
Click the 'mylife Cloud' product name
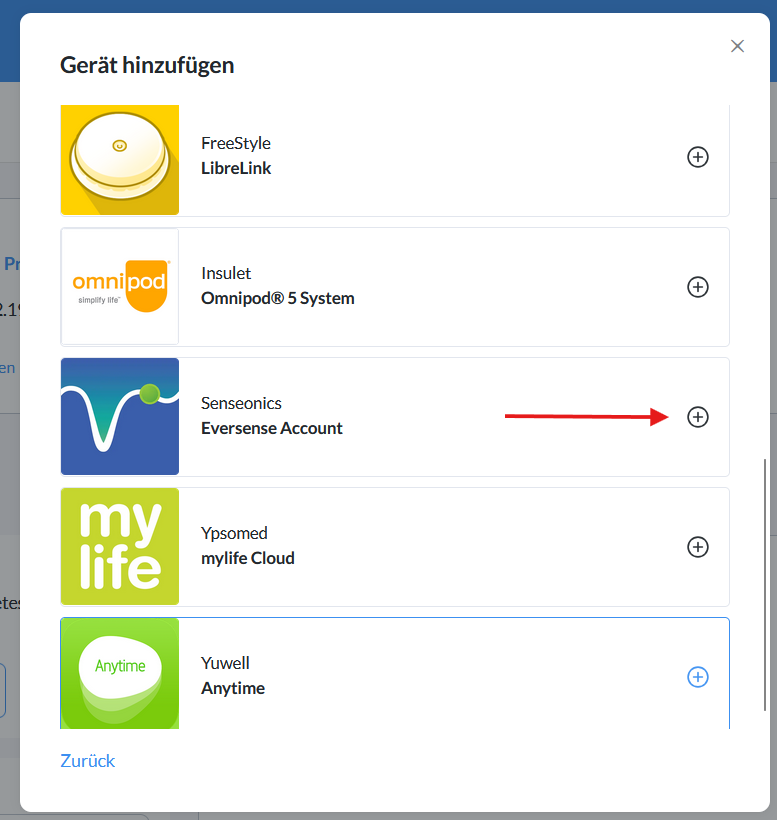click(x=248, y=558)
